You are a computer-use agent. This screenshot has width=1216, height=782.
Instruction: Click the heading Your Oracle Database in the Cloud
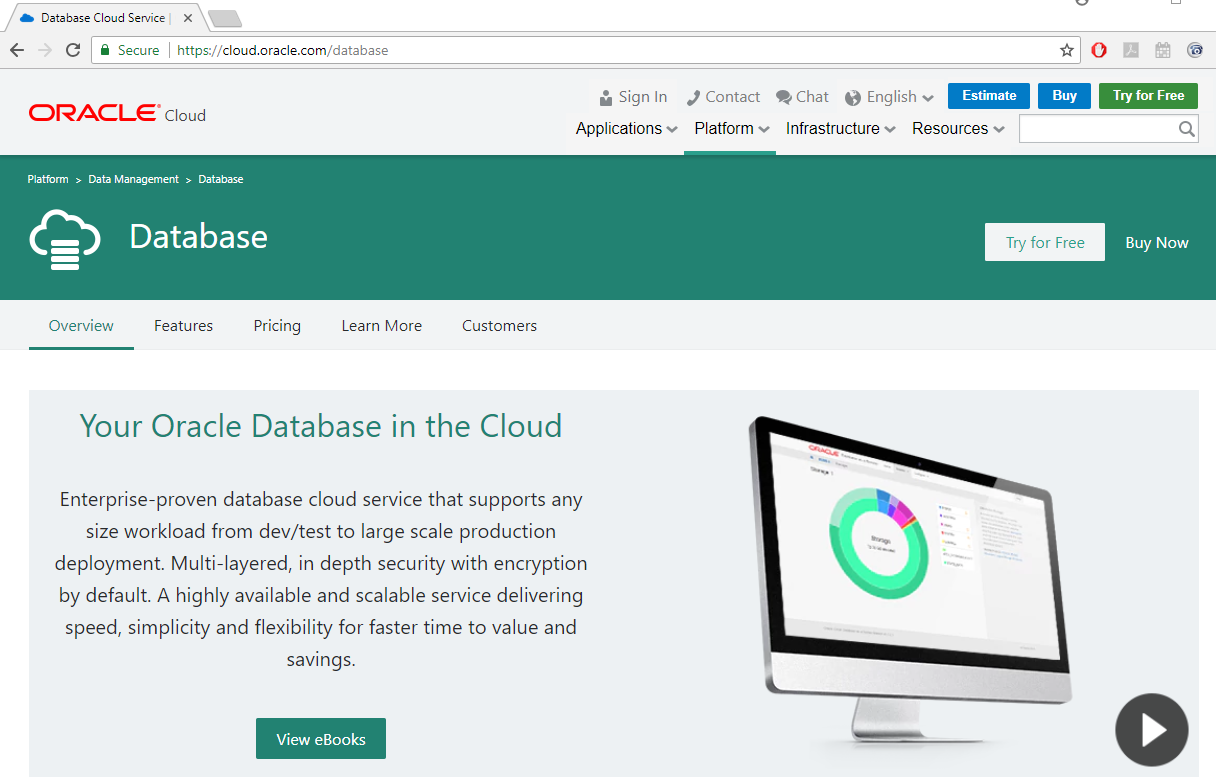pyautogui.click(x=321, y=426)
